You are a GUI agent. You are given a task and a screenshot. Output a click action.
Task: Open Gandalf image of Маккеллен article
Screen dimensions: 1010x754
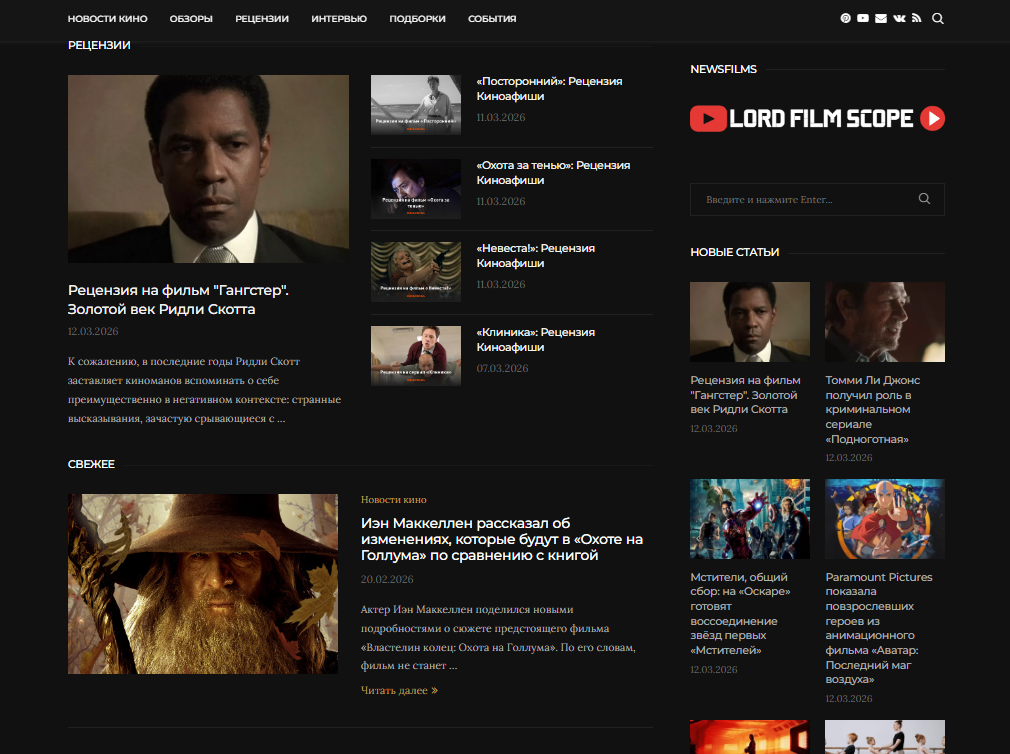click(x=202, y=584)
